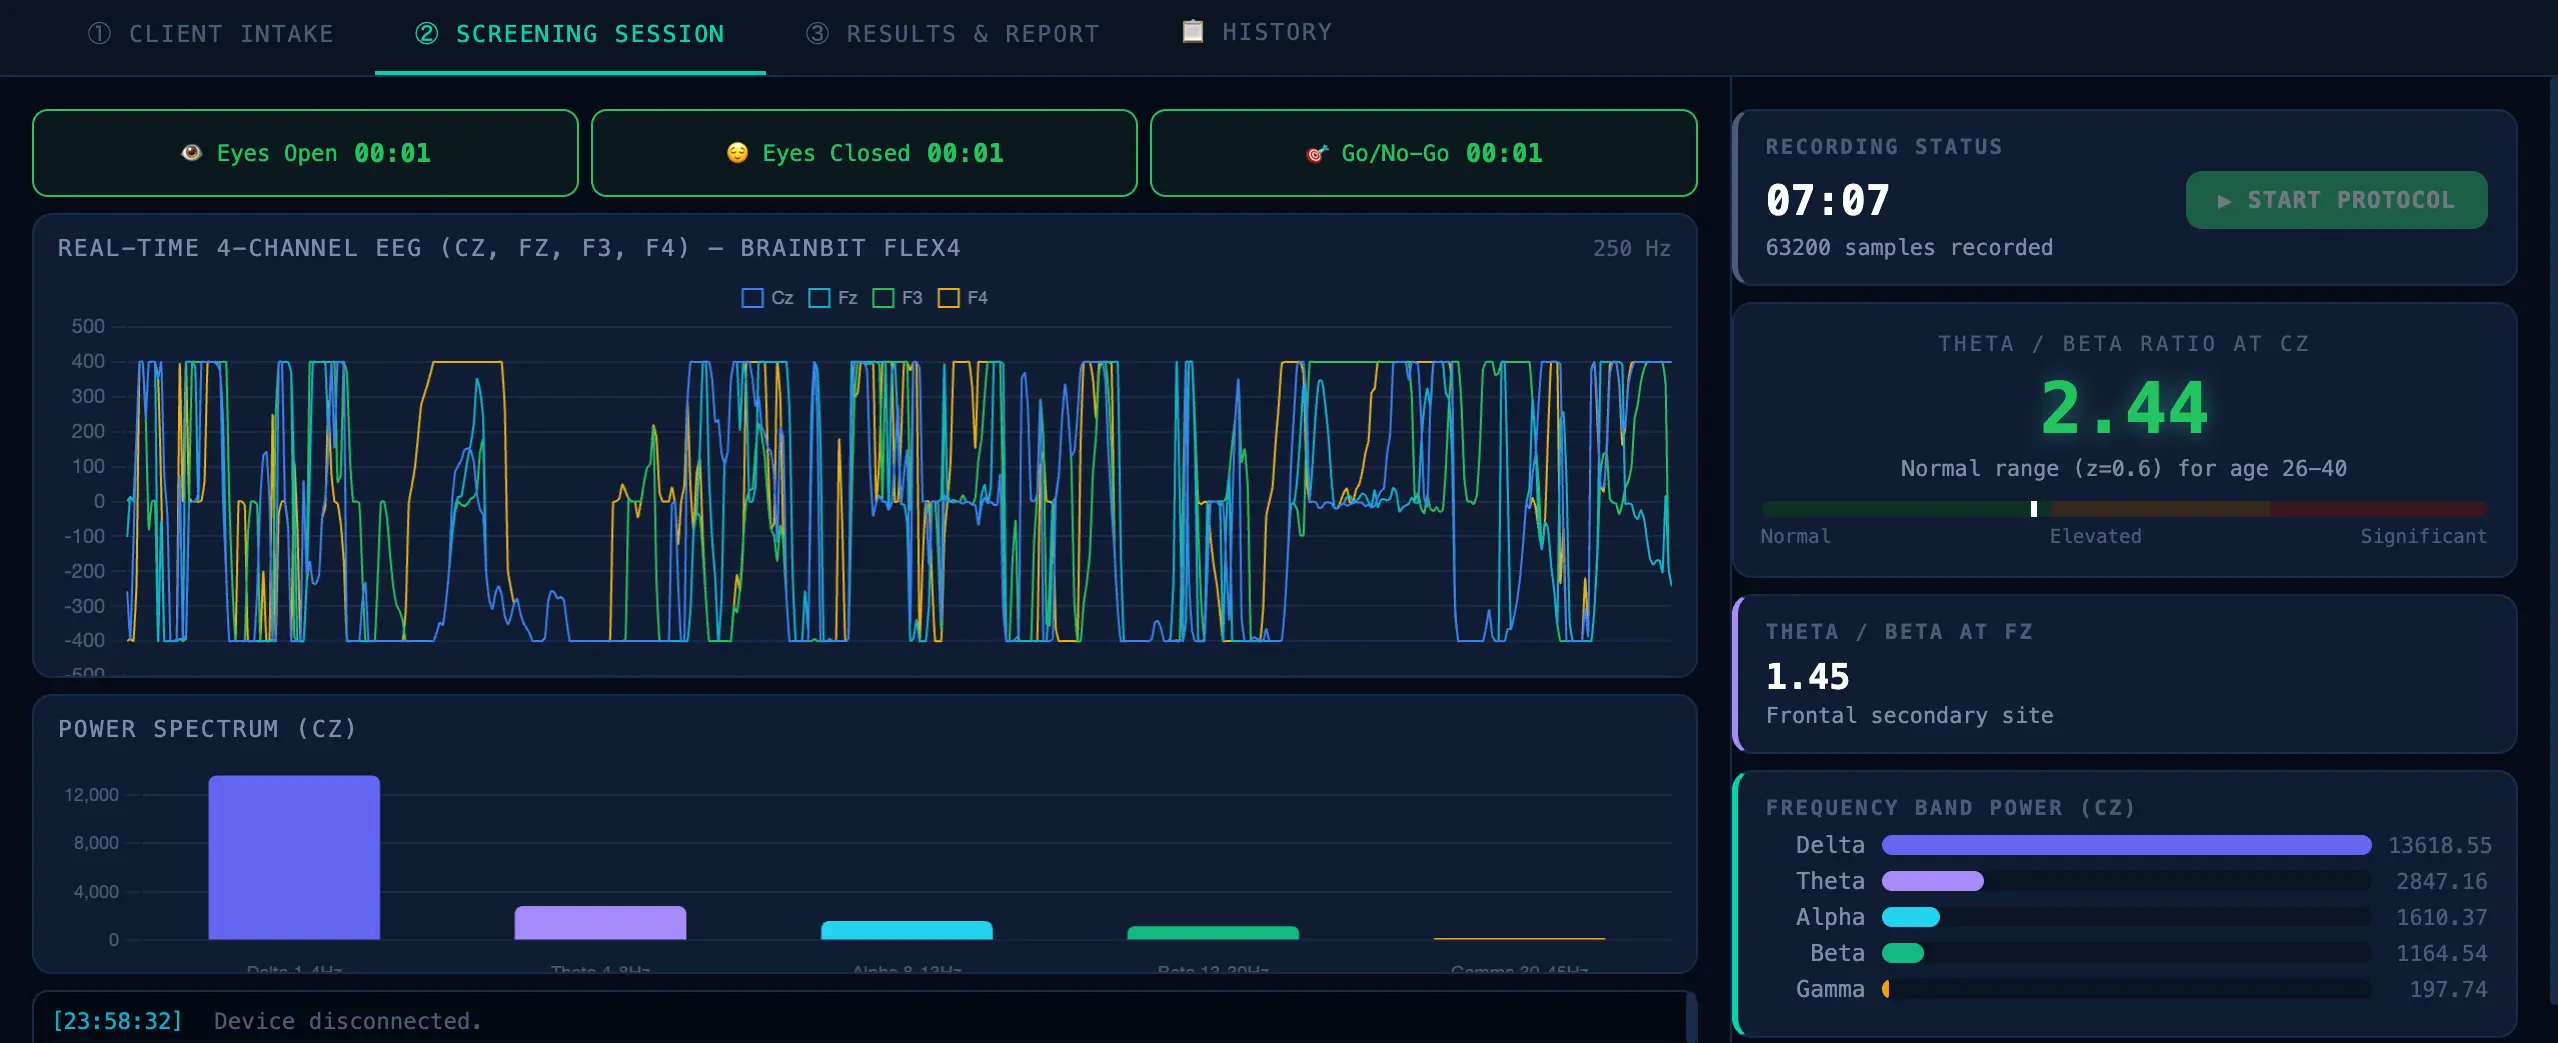
Task: Click the Beta bar in power spectrum
Action: coord(1213,933)
